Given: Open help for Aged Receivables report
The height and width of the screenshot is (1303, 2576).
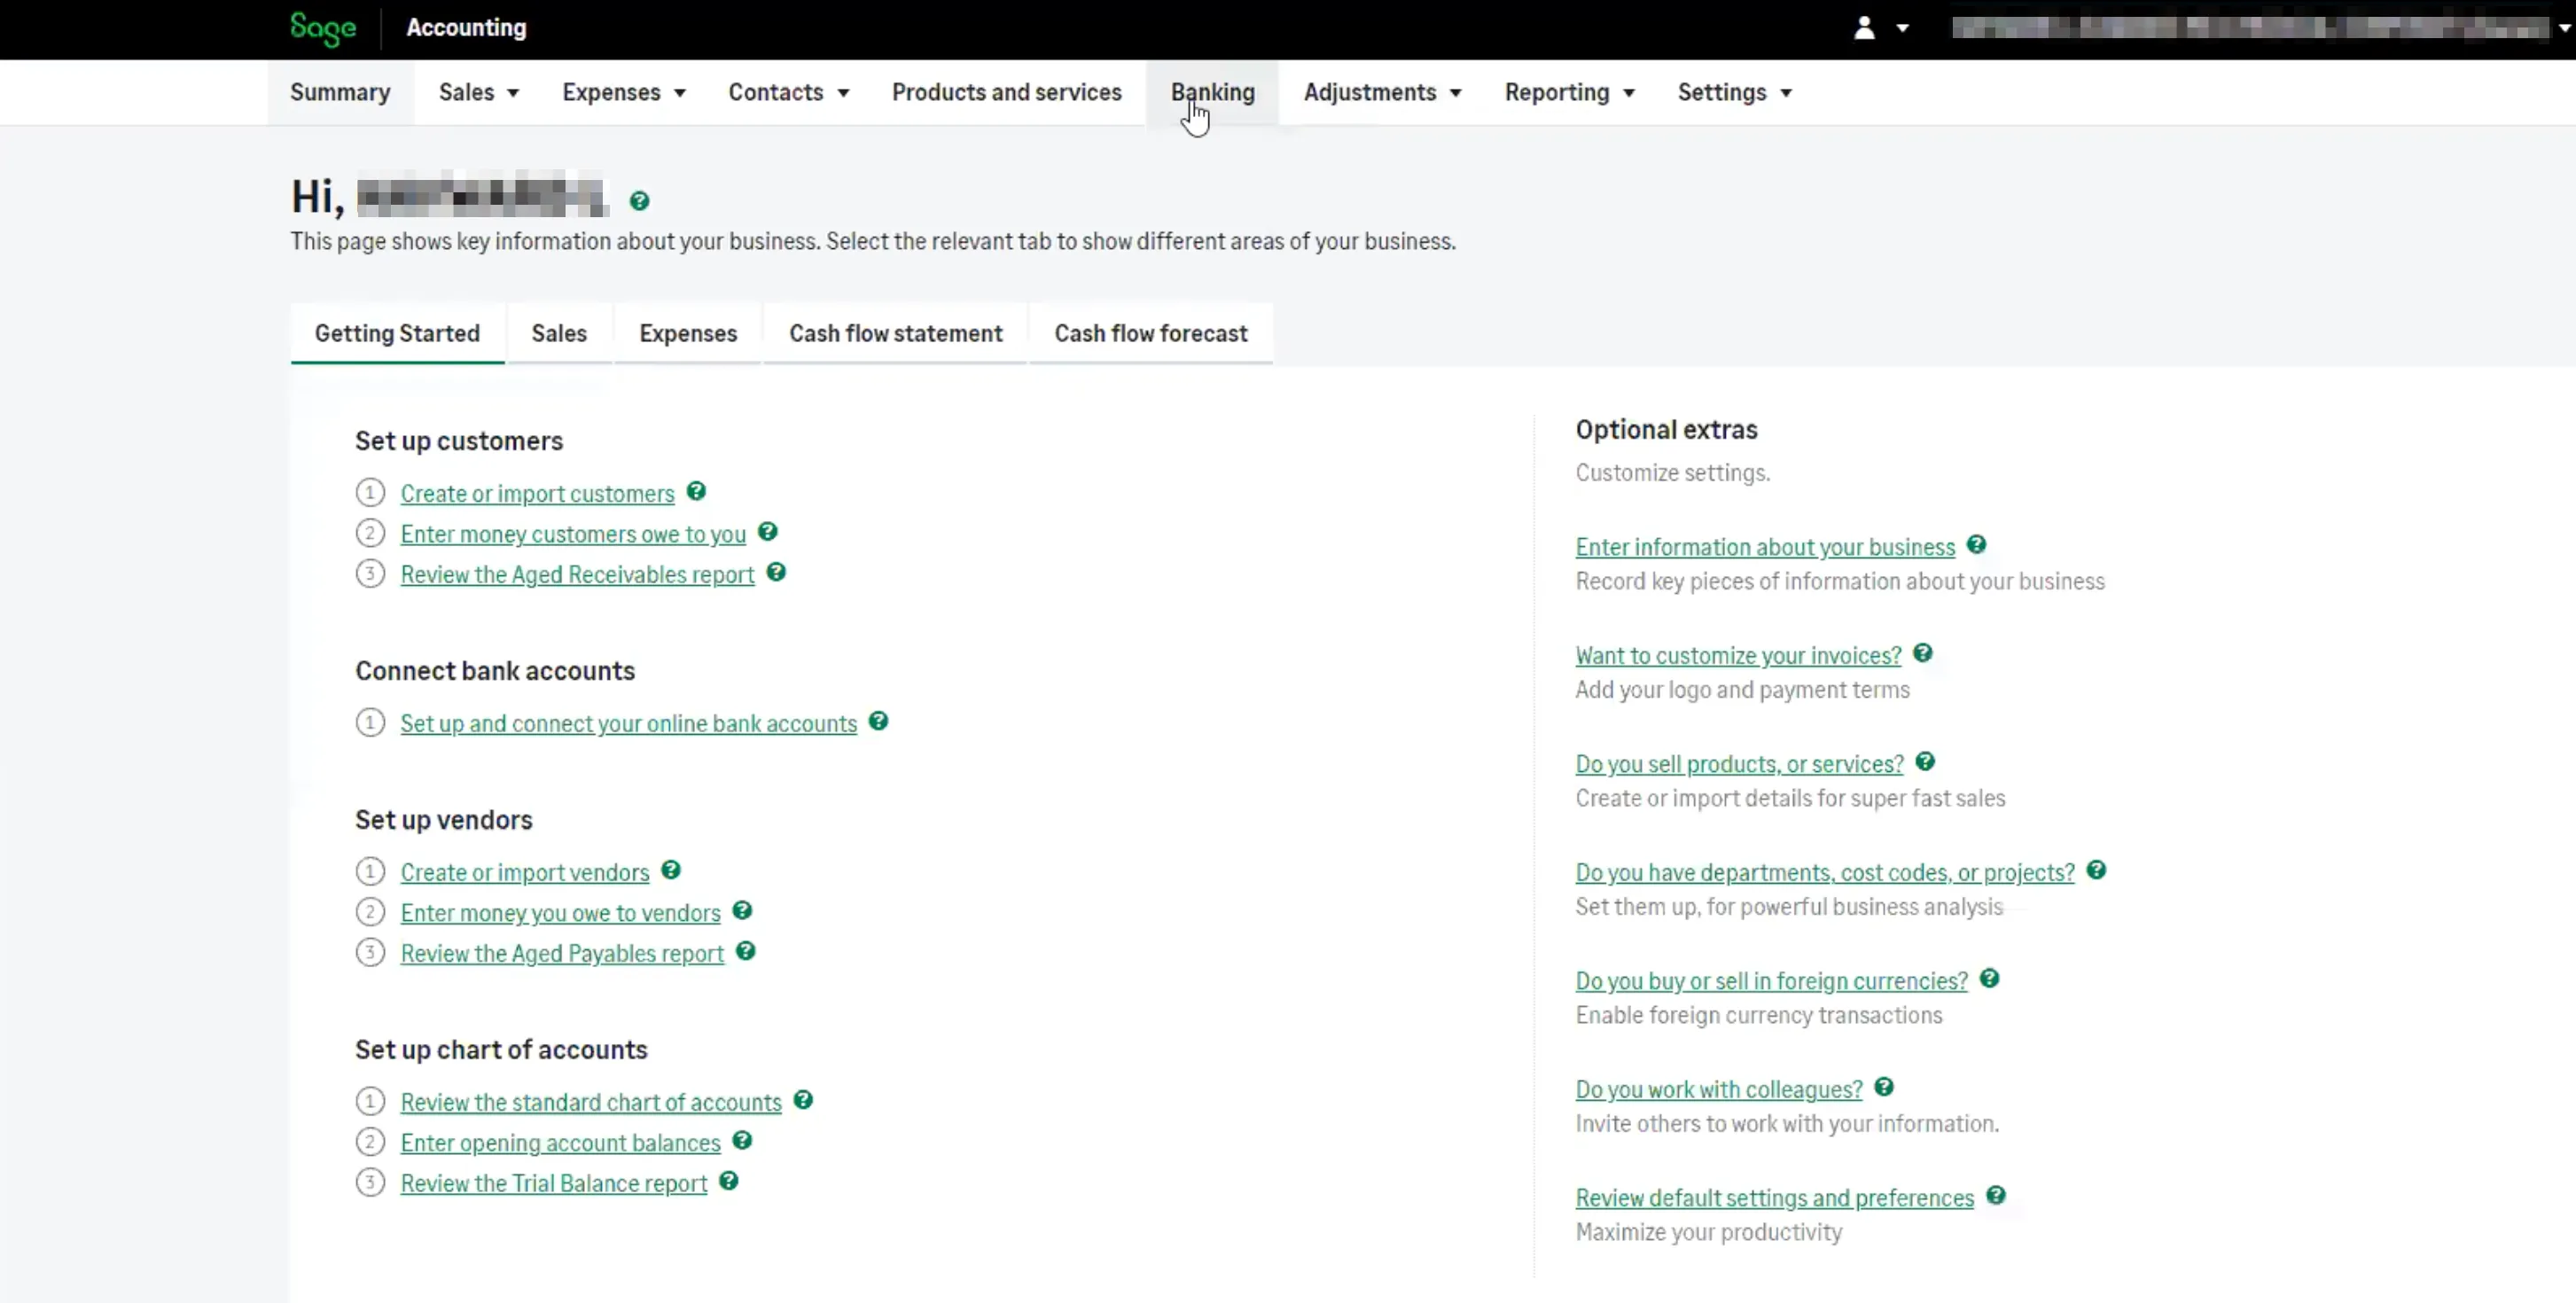Looking at the screenshot, I should coord(777,572).
